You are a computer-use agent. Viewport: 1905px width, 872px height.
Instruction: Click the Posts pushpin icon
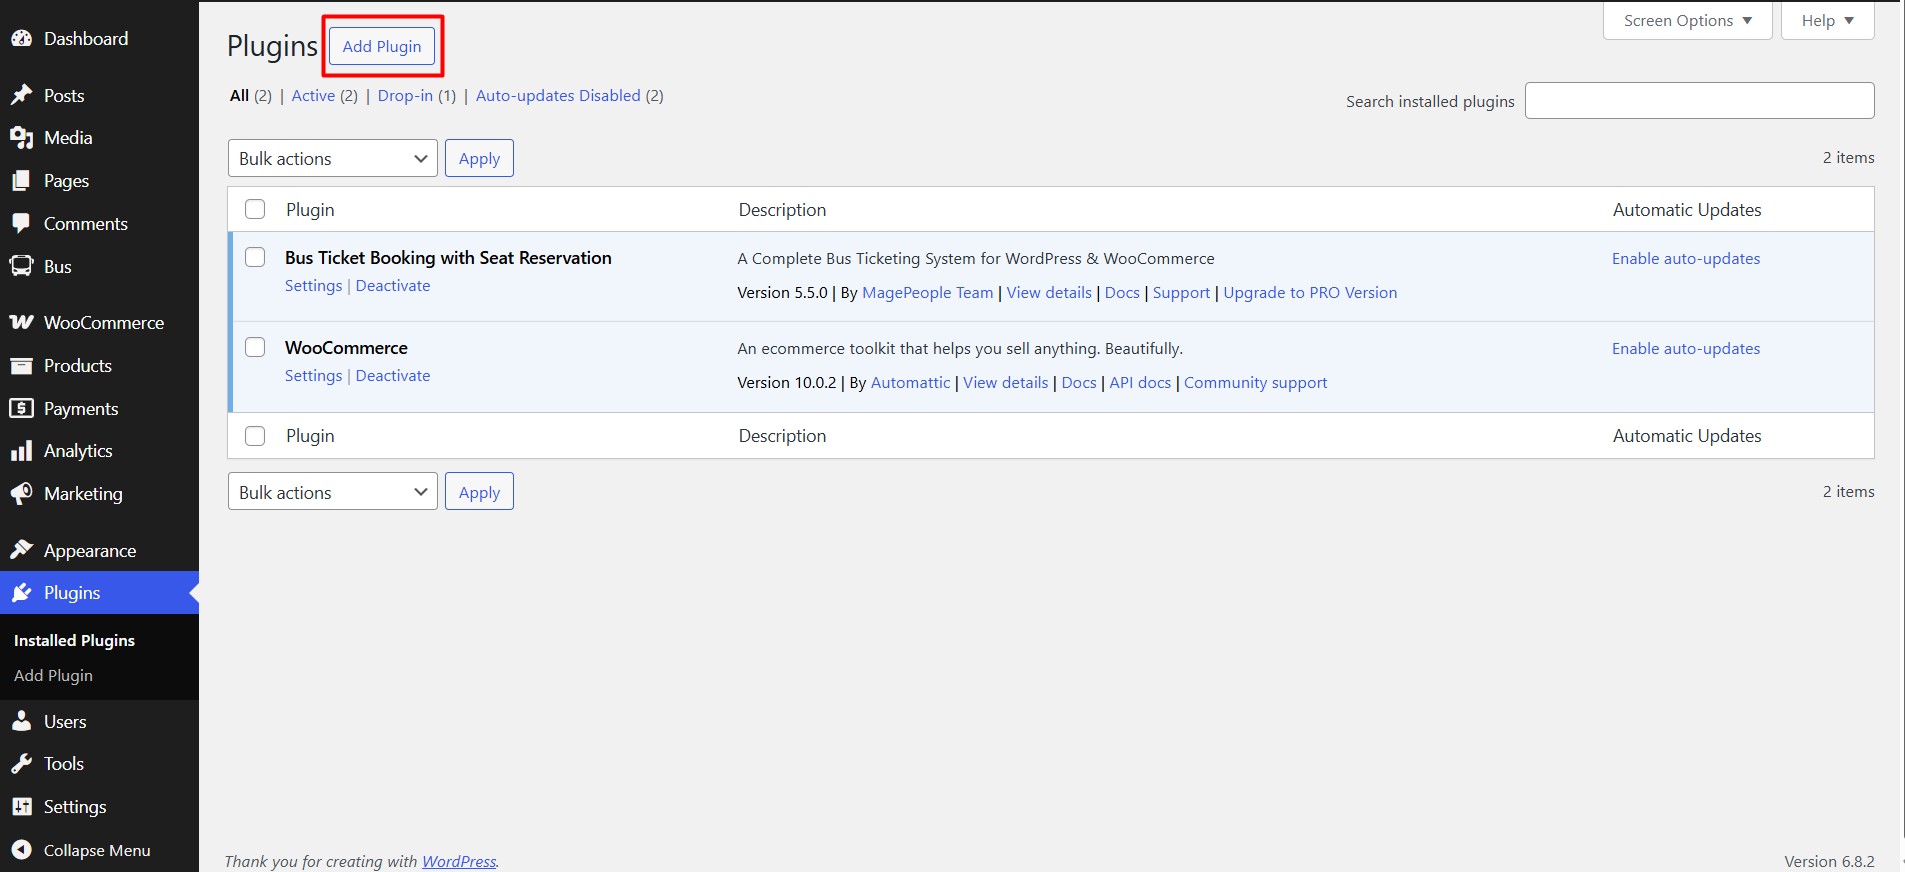[x=22, y=95]
